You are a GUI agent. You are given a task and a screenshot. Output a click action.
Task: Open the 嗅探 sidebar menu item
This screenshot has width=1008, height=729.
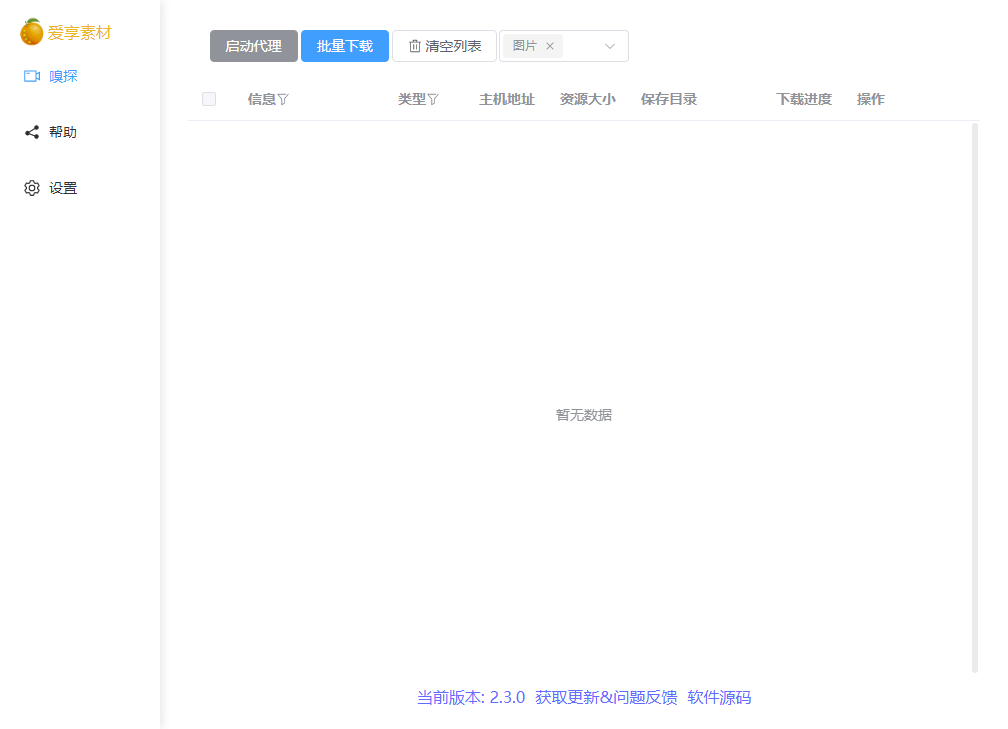tap(63, 76)
